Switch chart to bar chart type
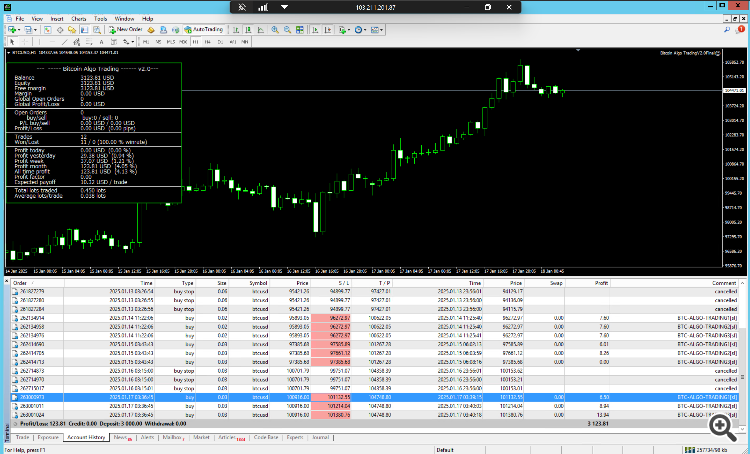This screenshot has height=454, width=750. pyautogui.click(x=236, y=30)
